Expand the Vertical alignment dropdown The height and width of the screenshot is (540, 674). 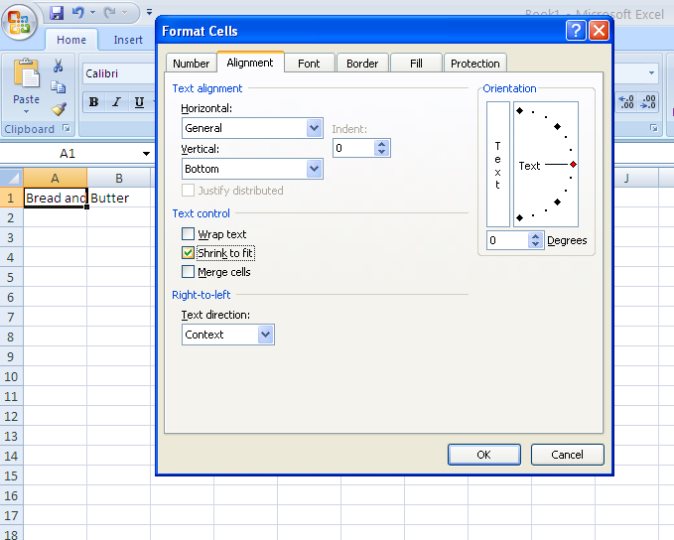click(x=315, y=169)
